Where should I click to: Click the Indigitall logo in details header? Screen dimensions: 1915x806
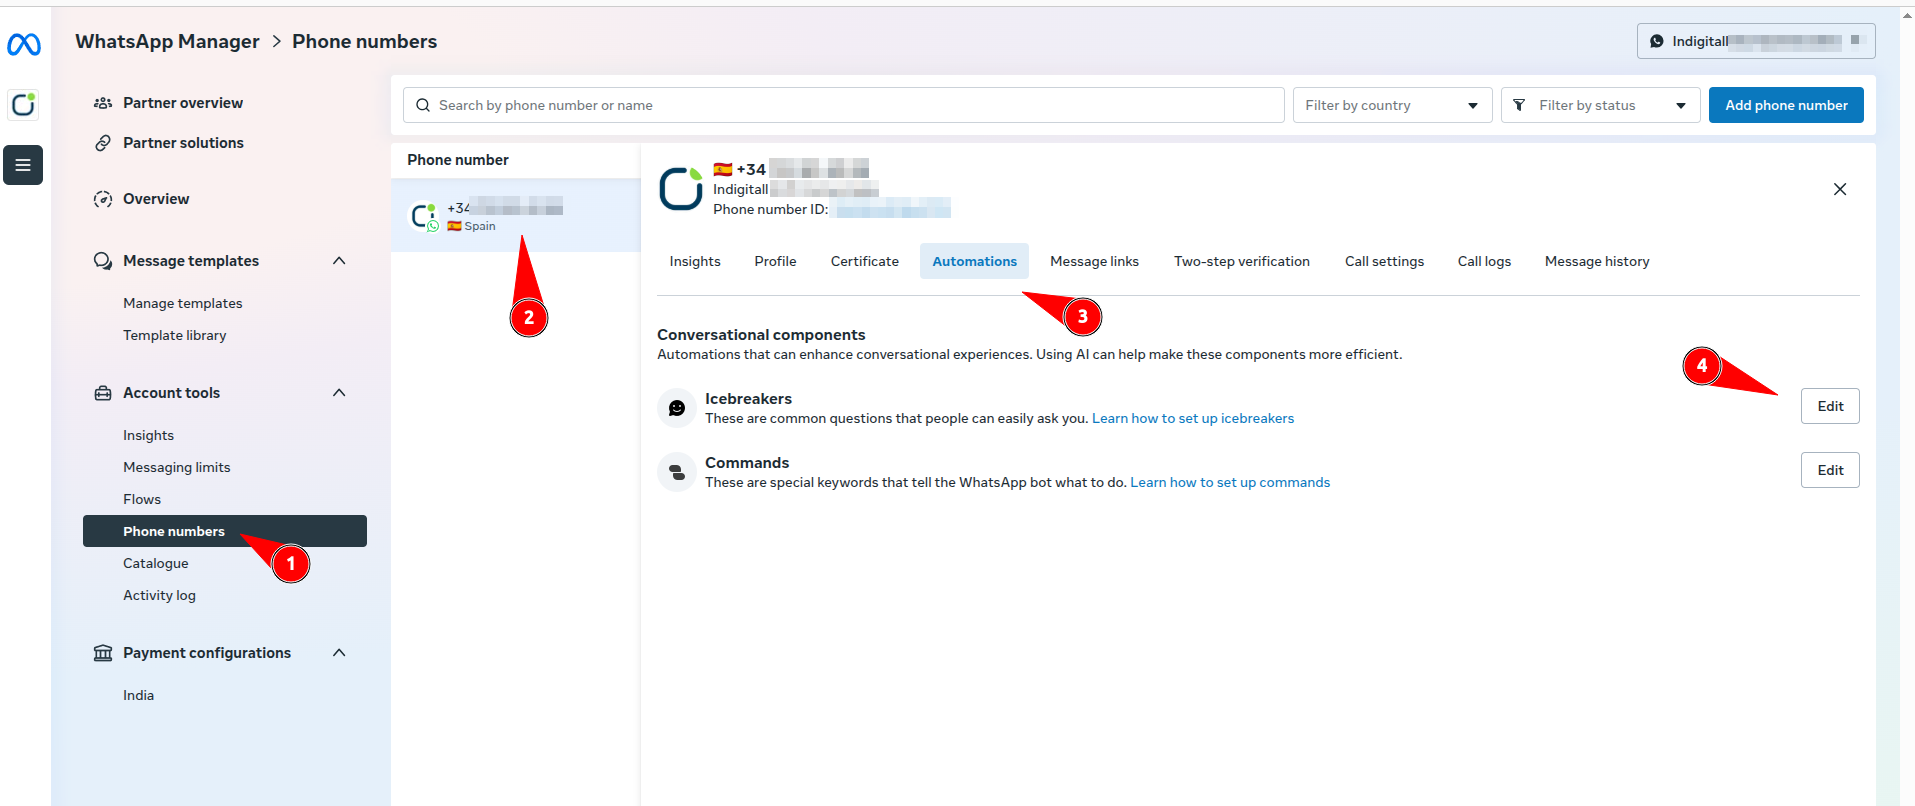pos(681,189)
